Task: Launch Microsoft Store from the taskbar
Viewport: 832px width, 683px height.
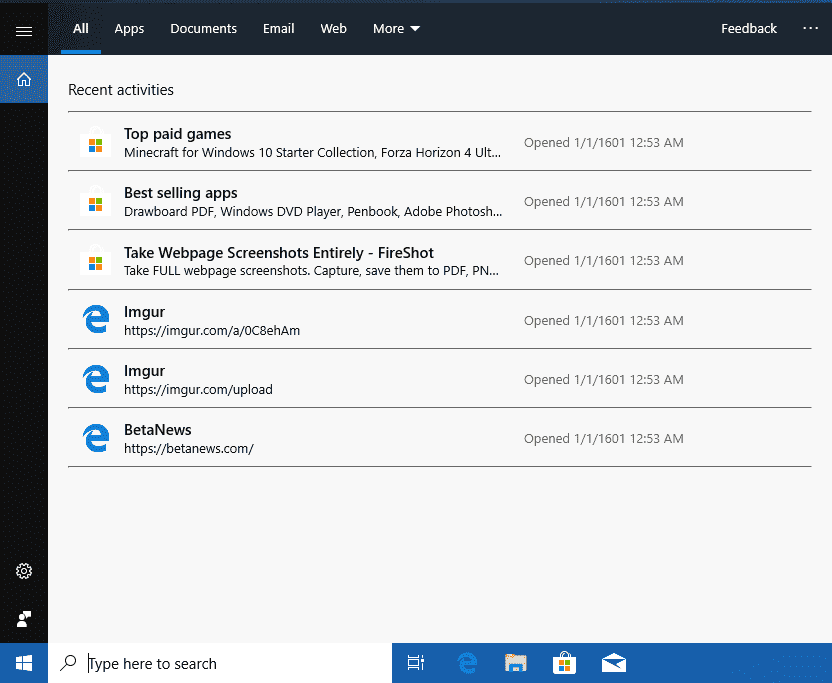Action: (565, 663)
